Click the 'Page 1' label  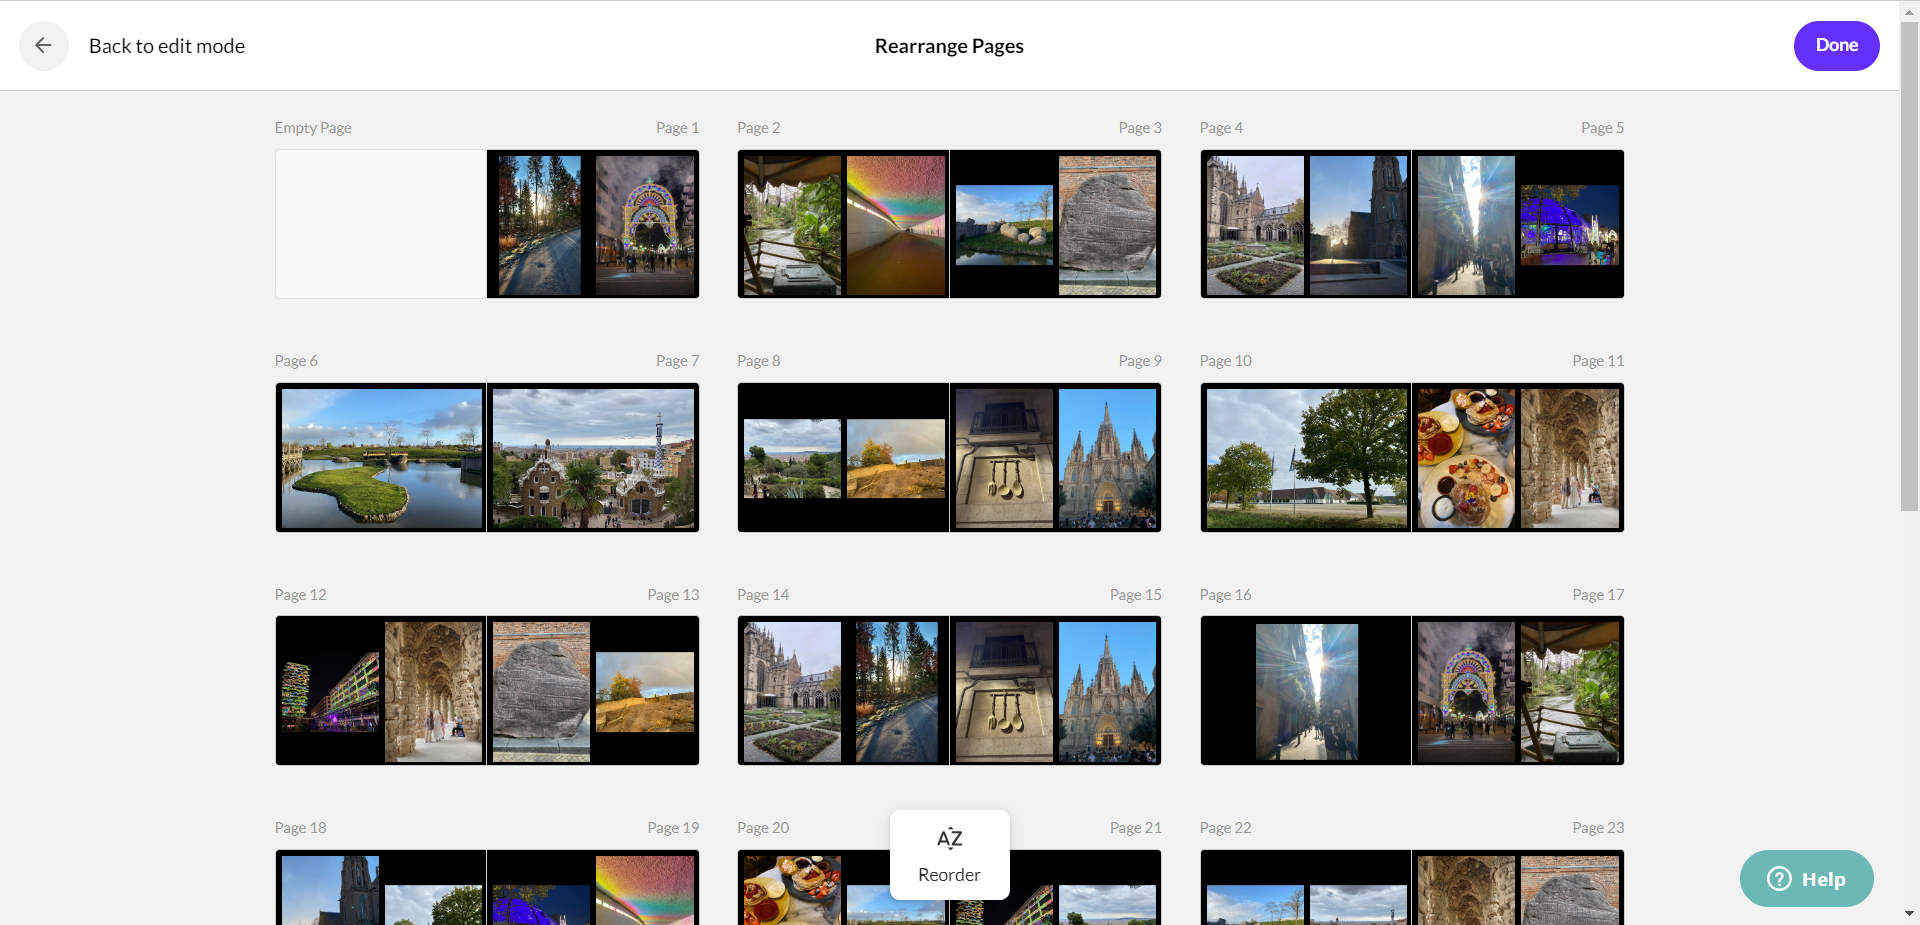[677, 128]
